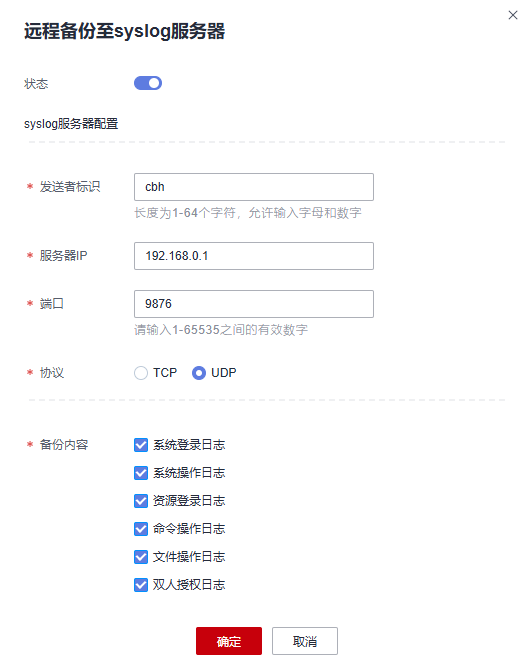Click the TCP label text
Screen dimensions: 527x669
click(165, 373)
